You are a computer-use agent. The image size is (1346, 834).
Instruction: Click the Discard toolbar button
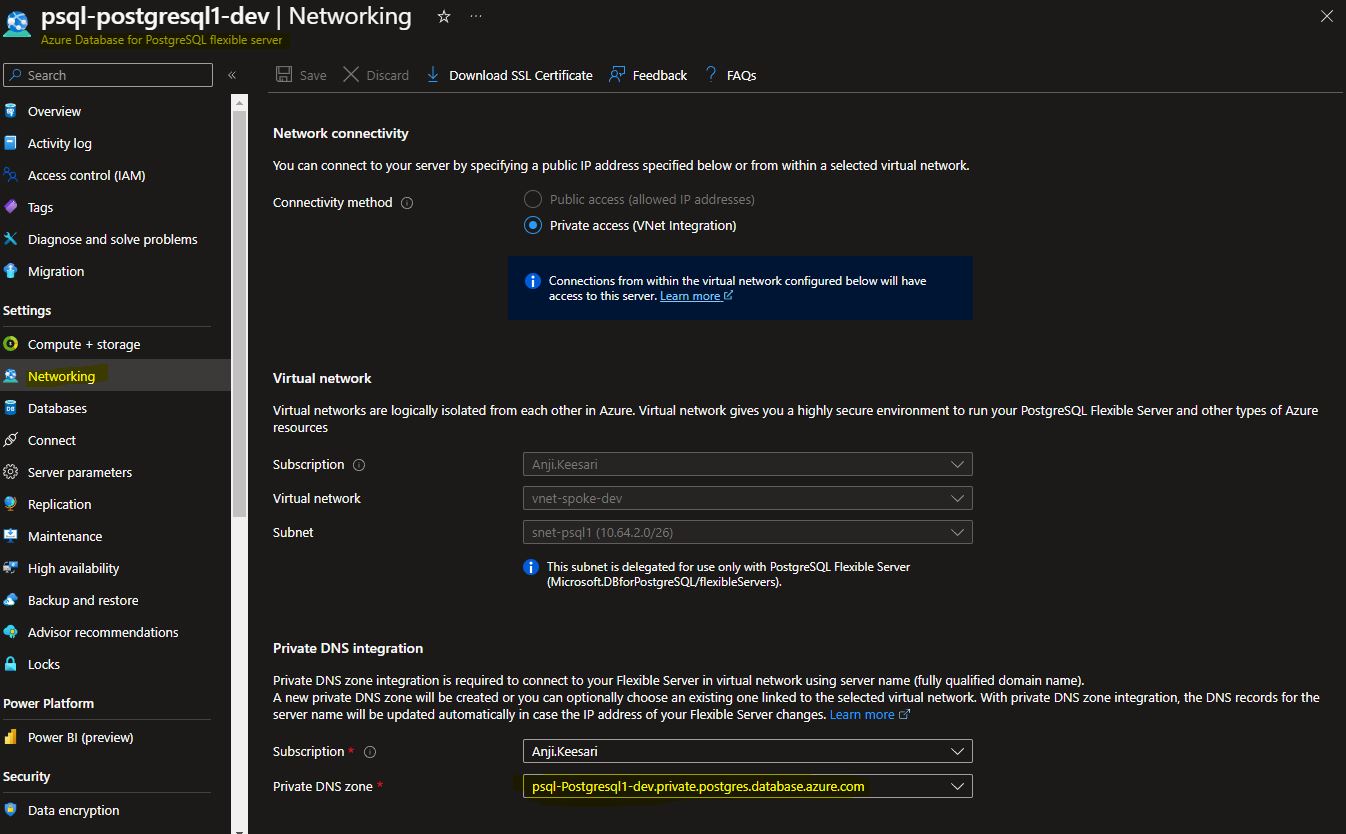coord(376,75)
